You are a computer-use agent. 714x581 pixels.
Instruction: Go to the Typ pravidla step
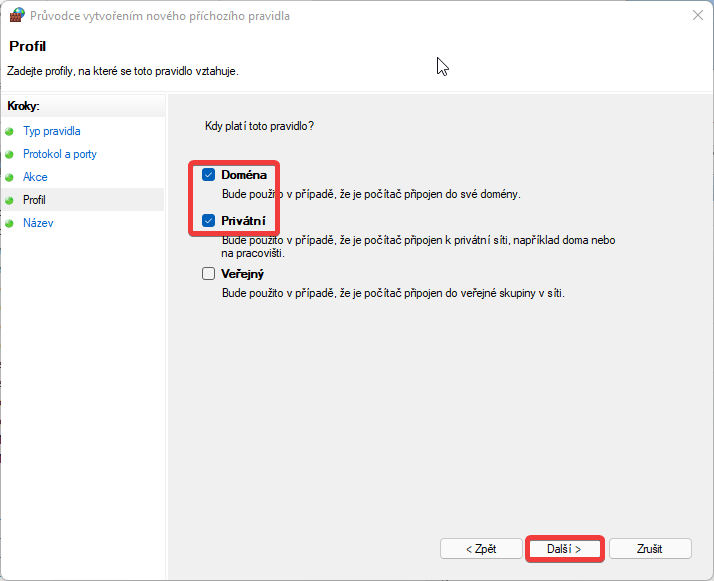point(52,131)
